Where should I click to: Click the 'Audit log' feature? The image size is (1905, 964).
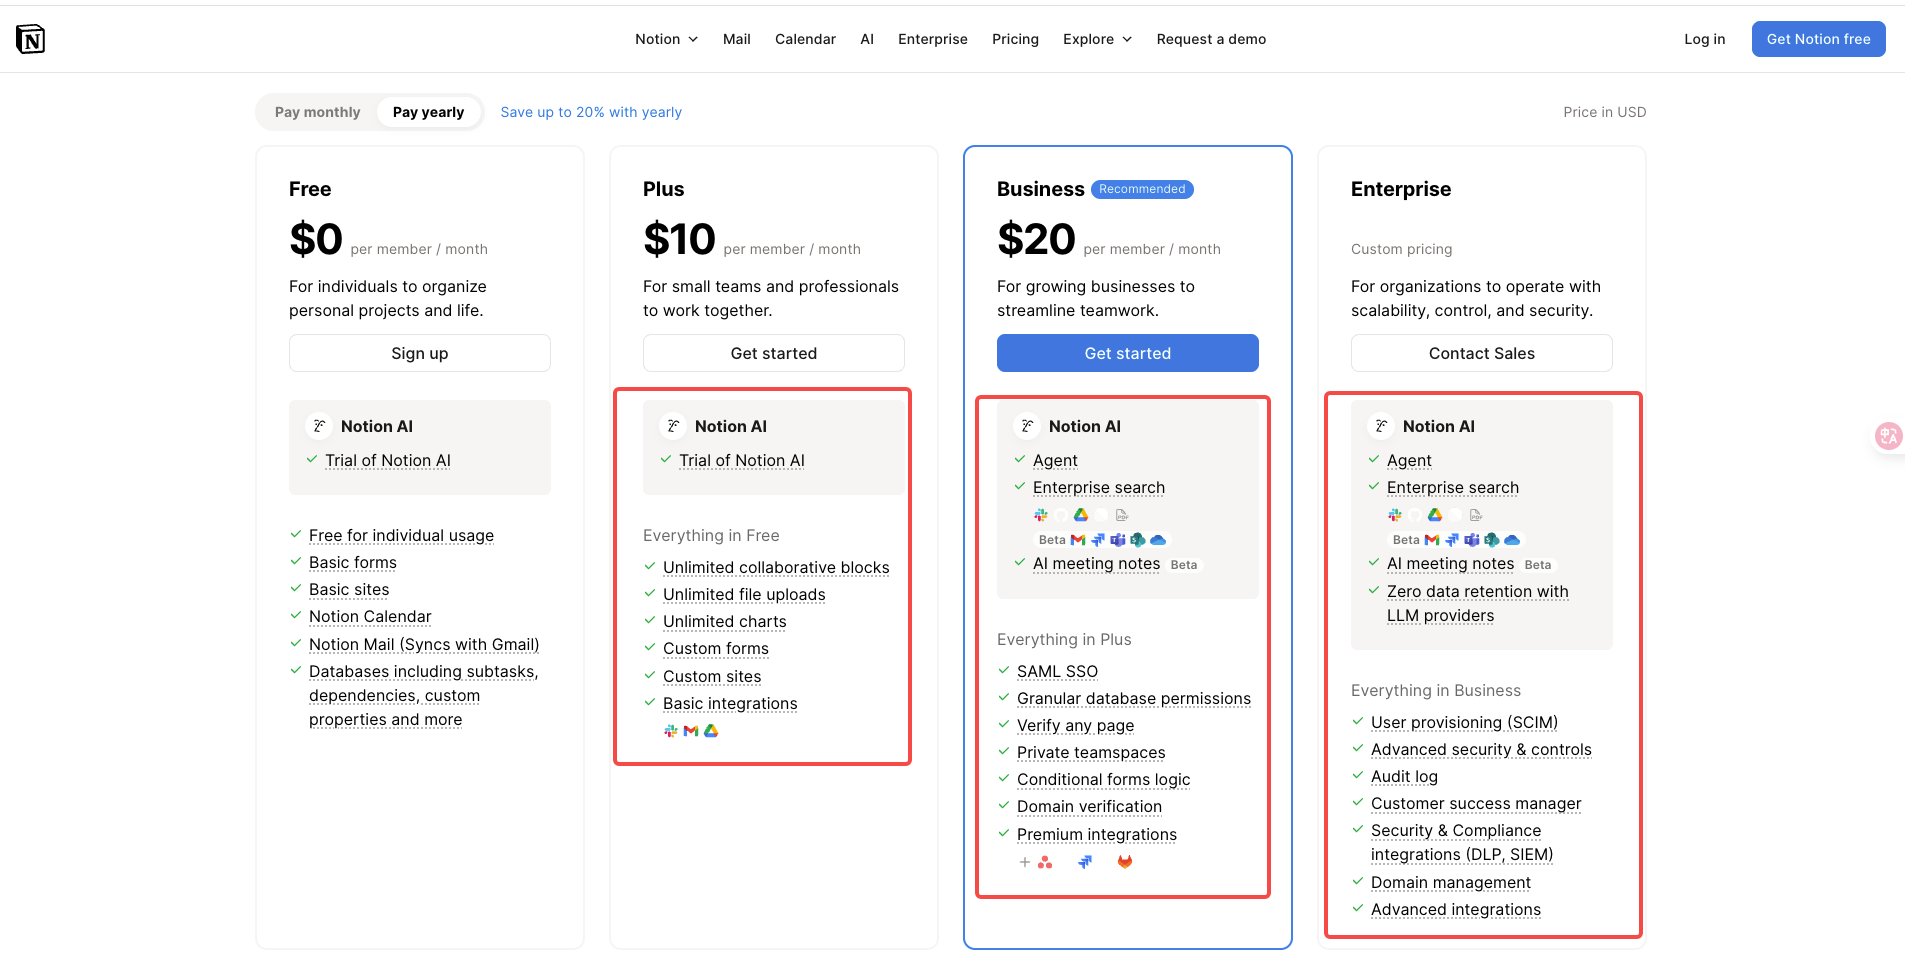pyautogui.click(x=1404, y=777)
